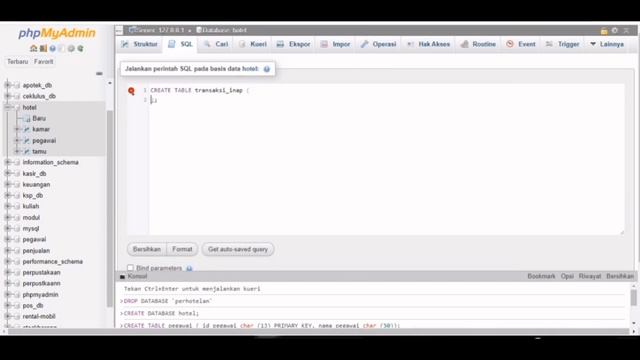The width and height of the screenshot is (640, 360).
Task: Go to the Ekspor tab
Action: [293, 44]
